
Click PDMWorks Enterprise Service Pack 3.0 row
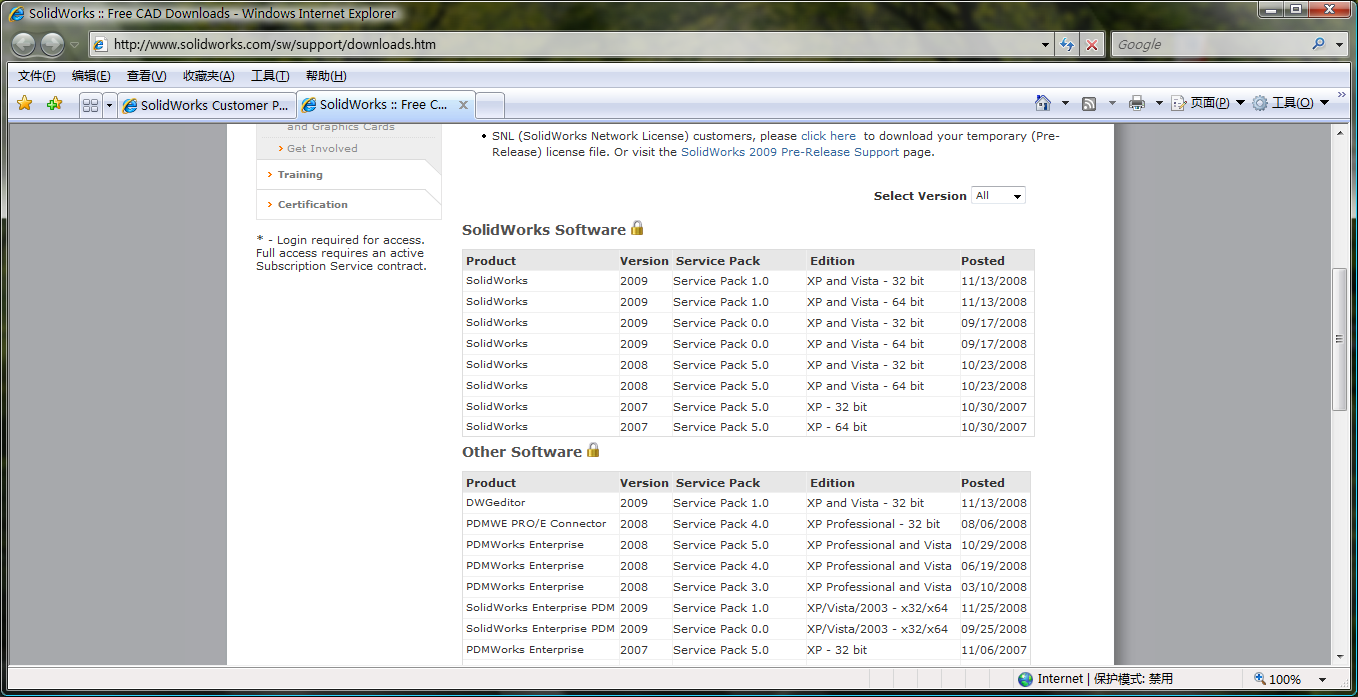(746, 587)
